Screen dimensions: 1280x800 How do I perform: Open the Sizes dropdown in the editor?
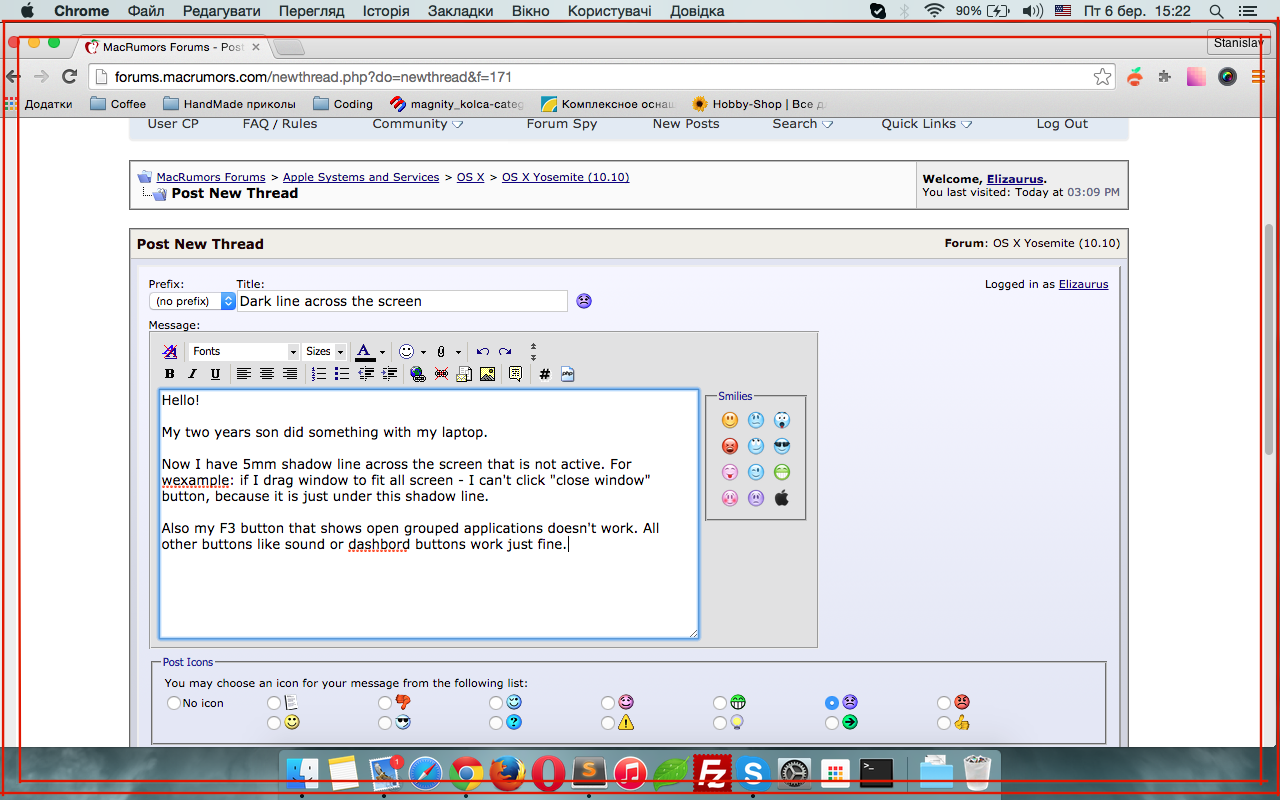pos(325,351)
